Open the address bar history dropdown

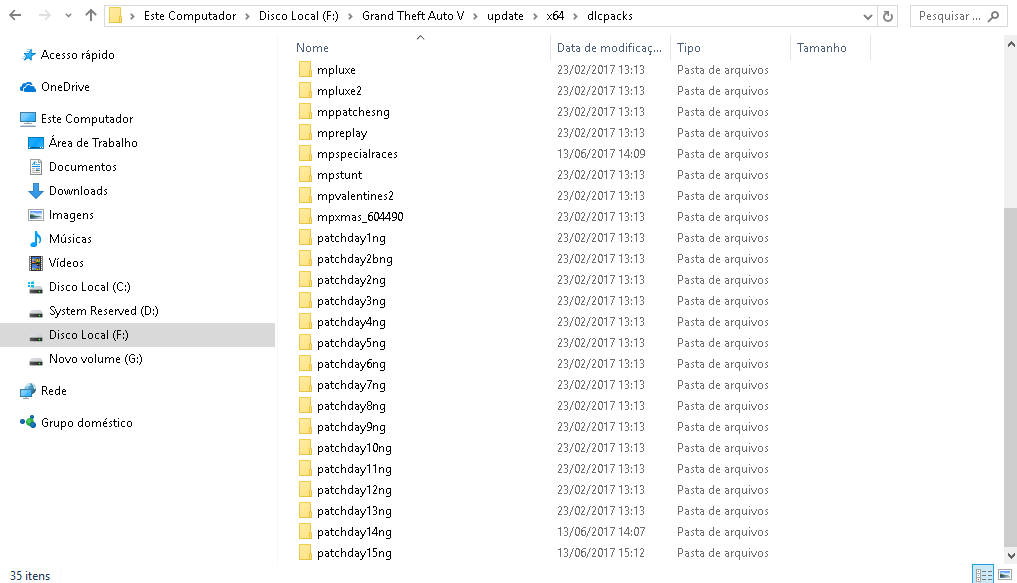point(867,17)
